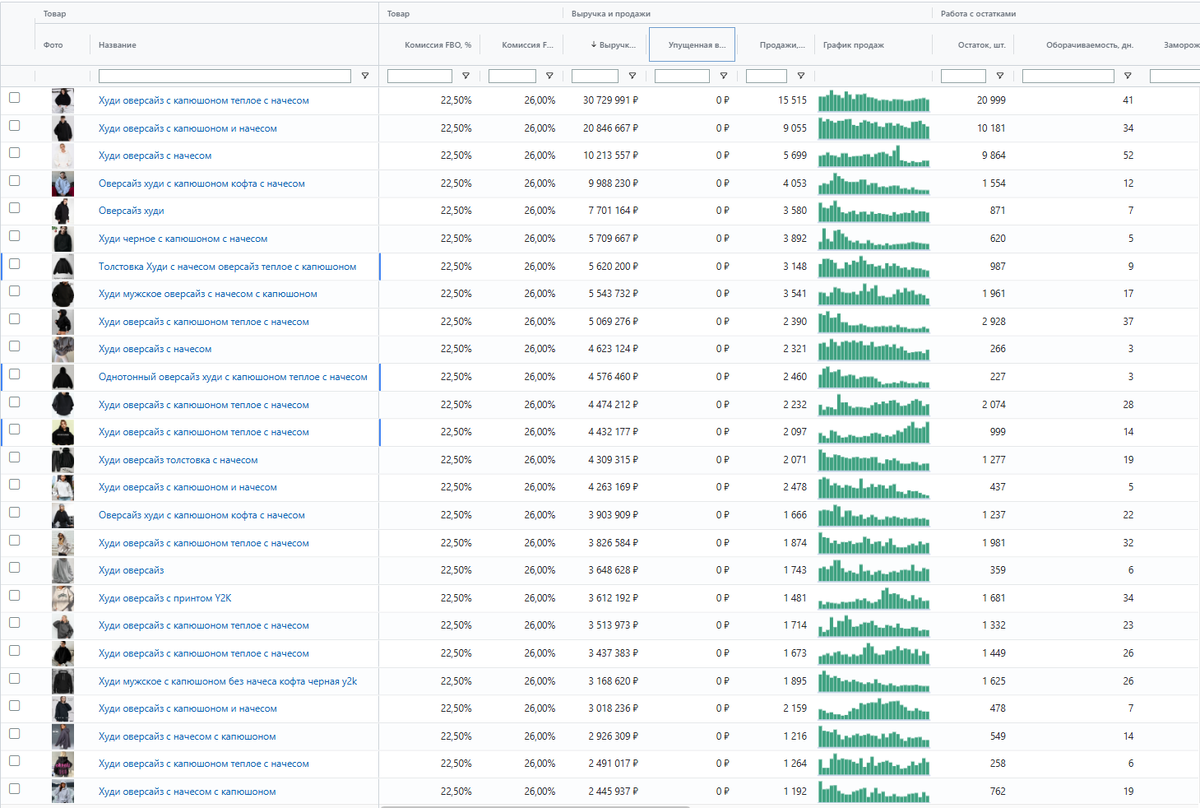Focus the Остаток, шт. filter field
Screen dimensions: 1200x808
pos(964,76)
